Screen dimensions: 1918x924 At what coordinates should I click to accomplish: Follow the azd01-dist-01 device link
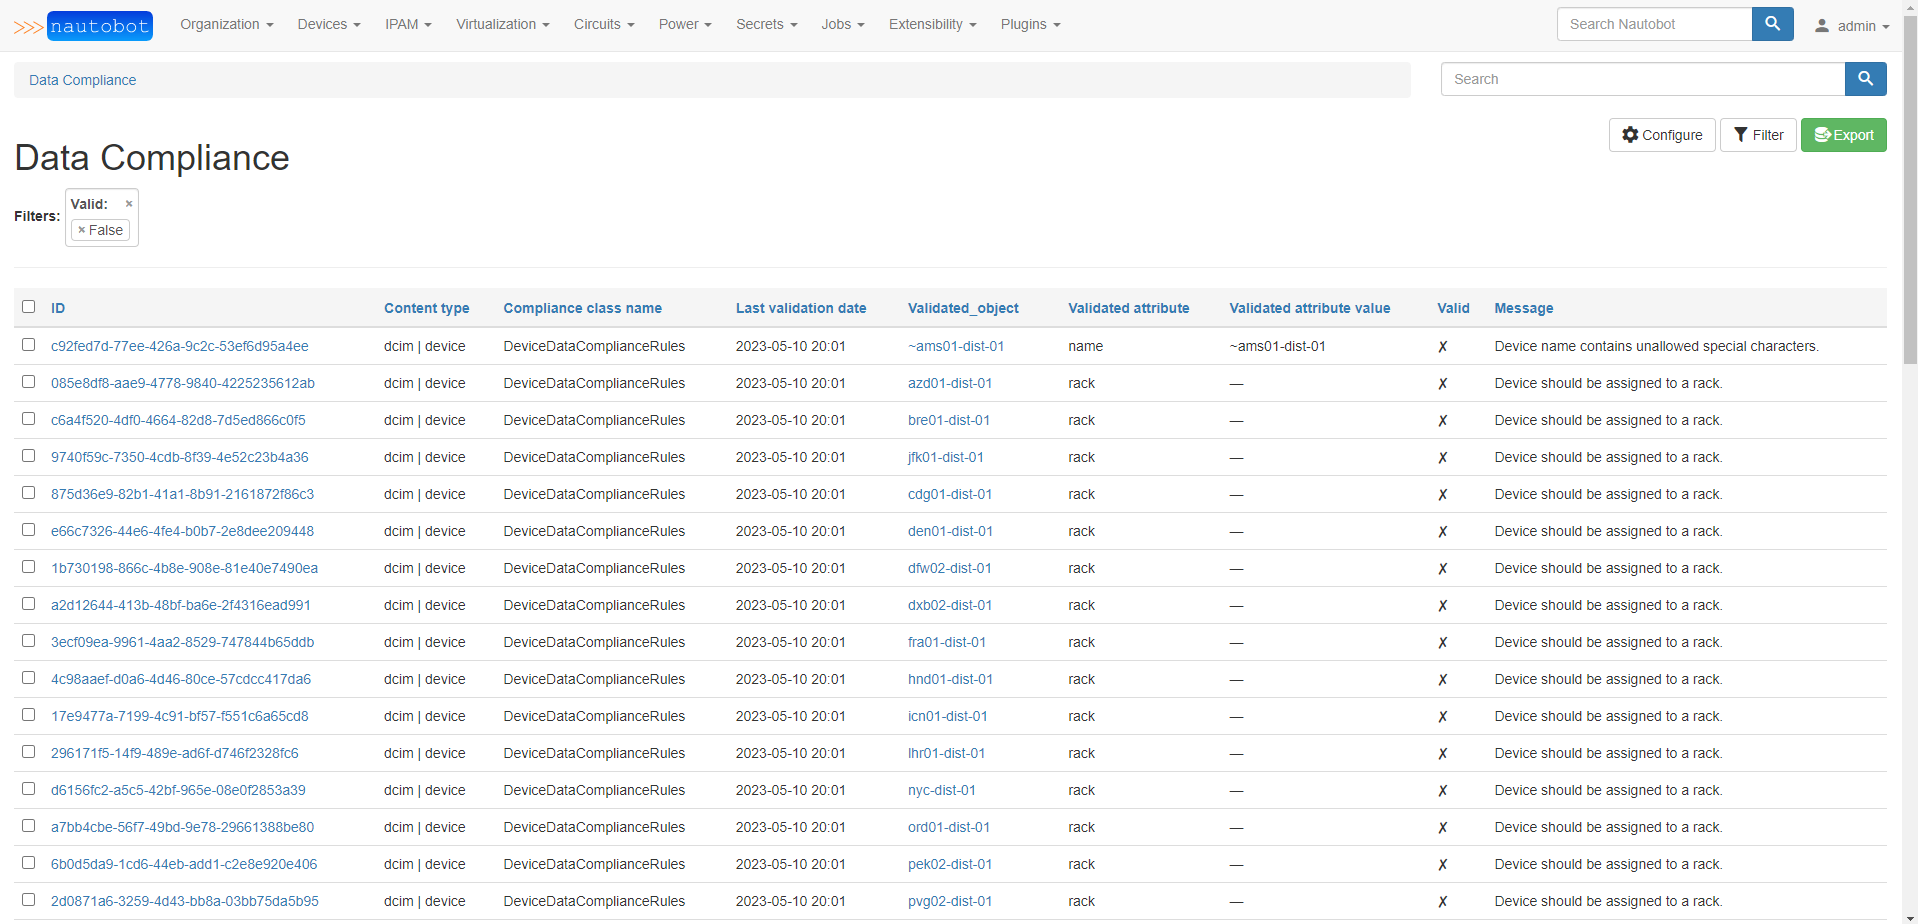tap(949, 383)
